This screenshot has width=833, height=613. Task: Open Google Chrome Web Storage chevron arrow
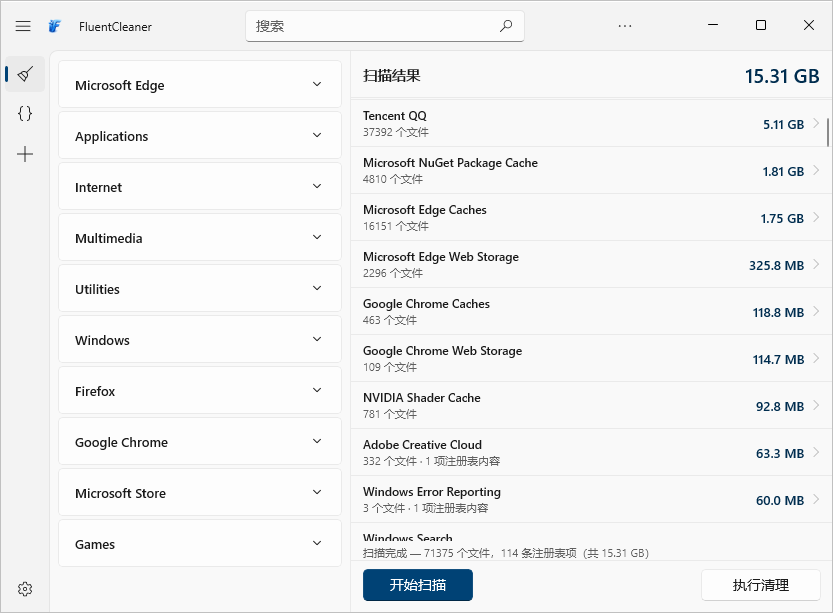816,359
